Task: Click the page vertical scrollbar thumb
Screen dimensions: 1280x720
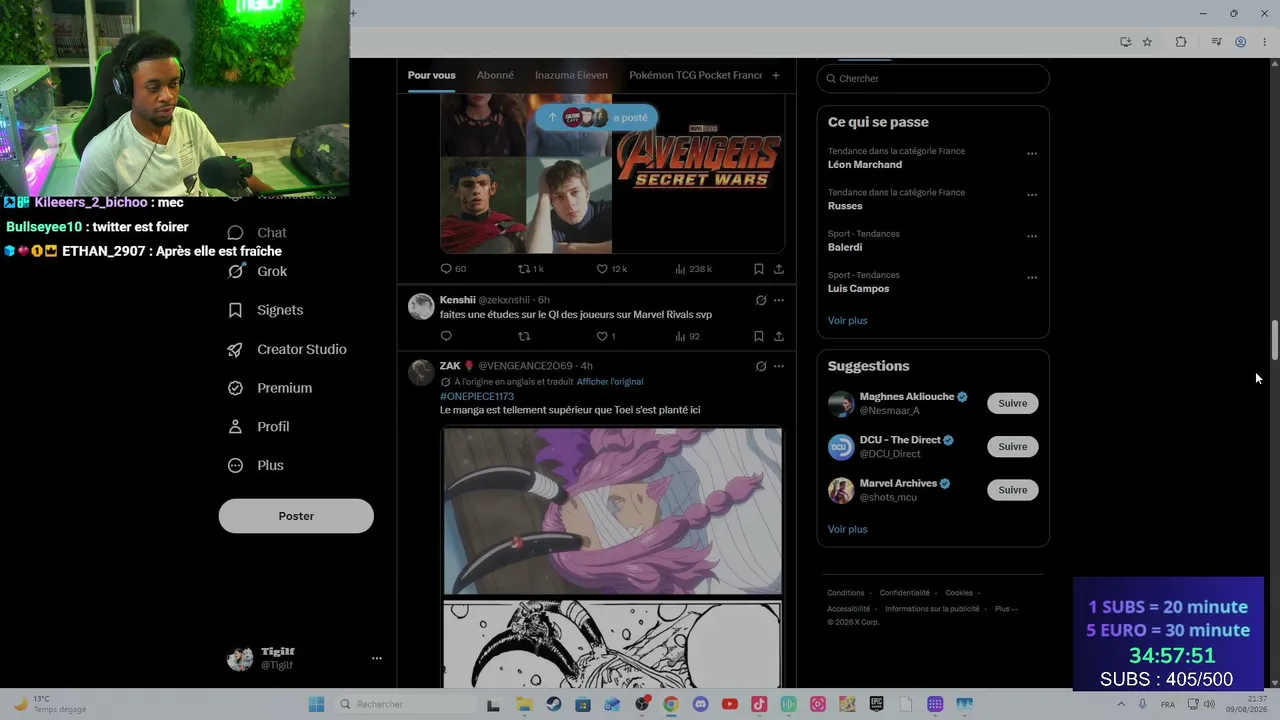Action: coord(1274,341)
